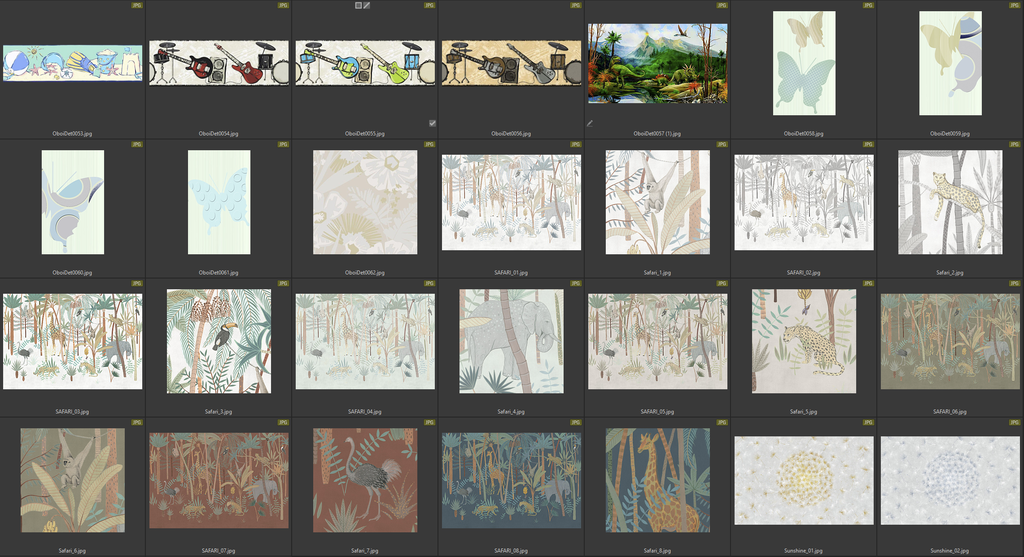Click the JPG format badge on Sunshine_02 tile
The height and width of the screenshot is (557, 1024).
[x=1015, y=422]
